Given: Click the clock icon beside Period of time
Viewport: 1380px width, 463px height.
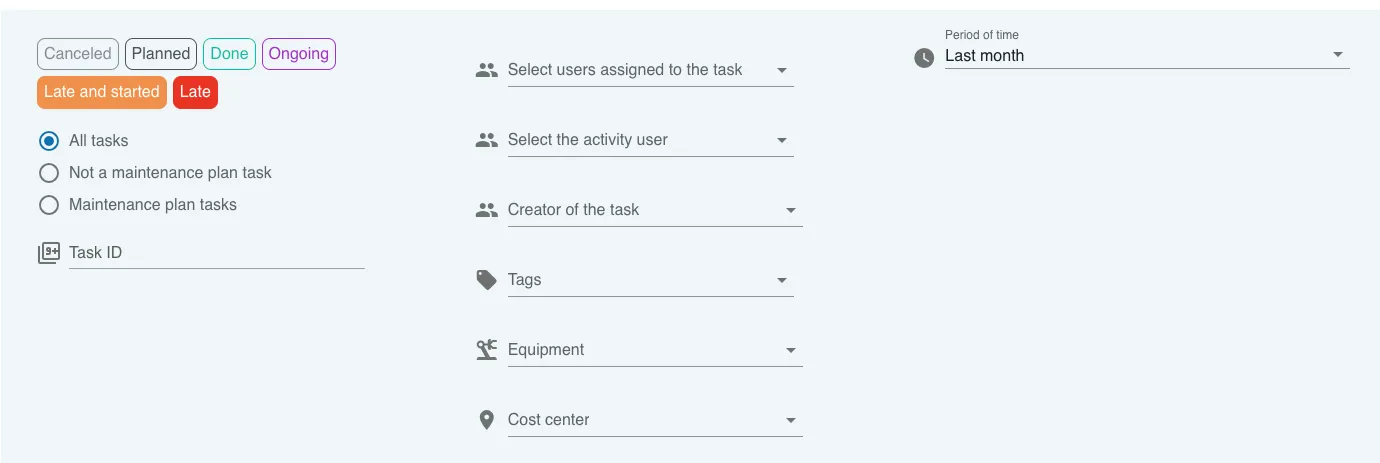Looking at the screenshot, I should click(x=924, y=58).
